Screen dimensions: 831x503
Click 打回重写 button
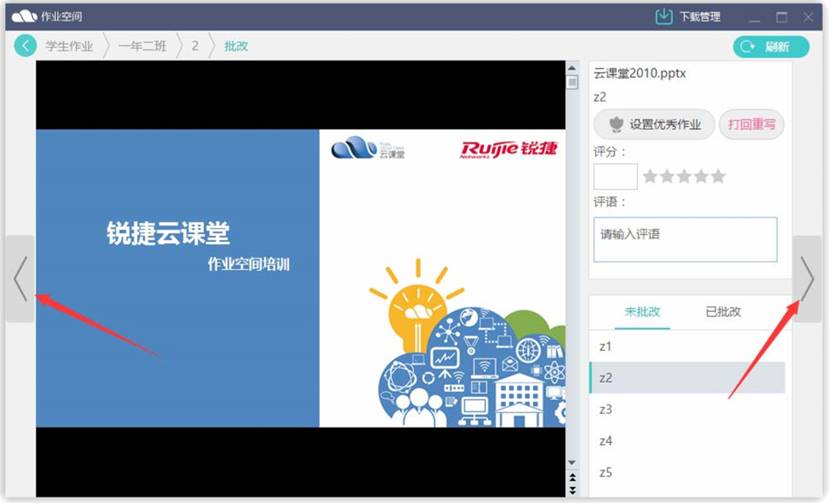752,125
